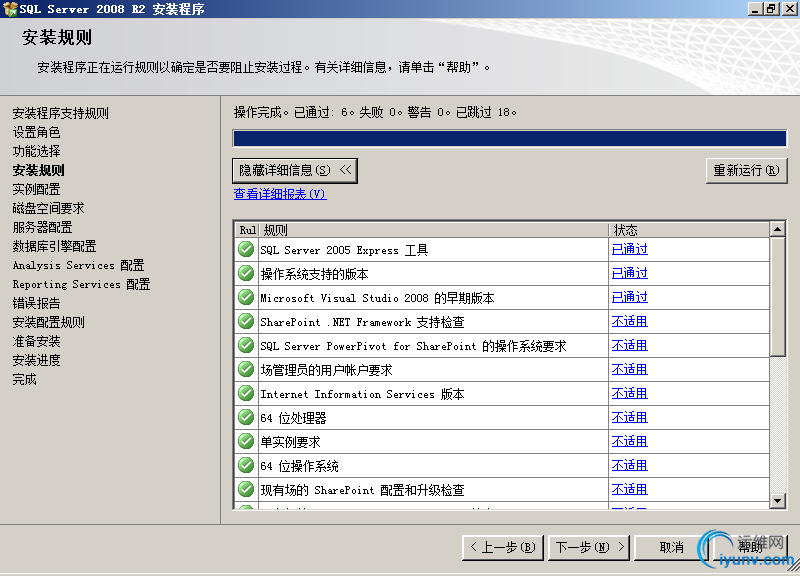The width and height of the screenshot is (800, 576).
Task: Open the 查看详细报表(V) link
Action: click(x=280, y=194)
